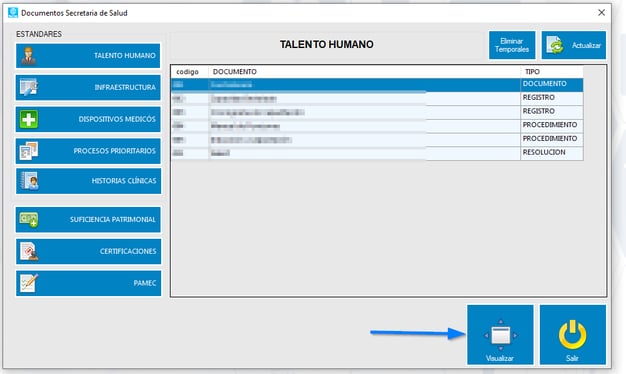
Task: Close the Documentos Secretaria de Salud window
Action: [601, 13]
